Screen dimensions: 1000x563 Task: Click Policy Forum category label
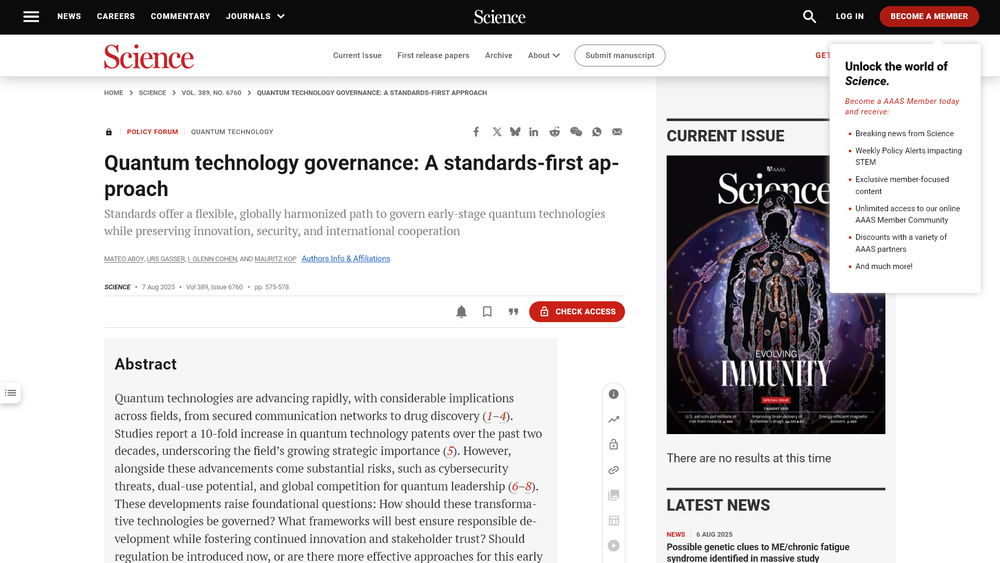click(152, 132)
